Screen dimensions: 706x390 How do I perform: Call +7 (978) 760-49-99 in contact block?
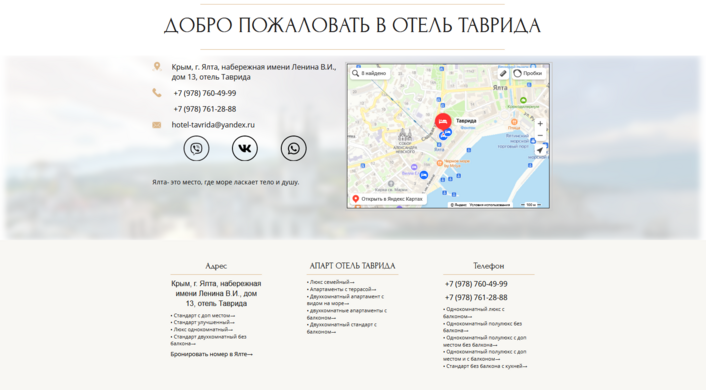[205, 93]
